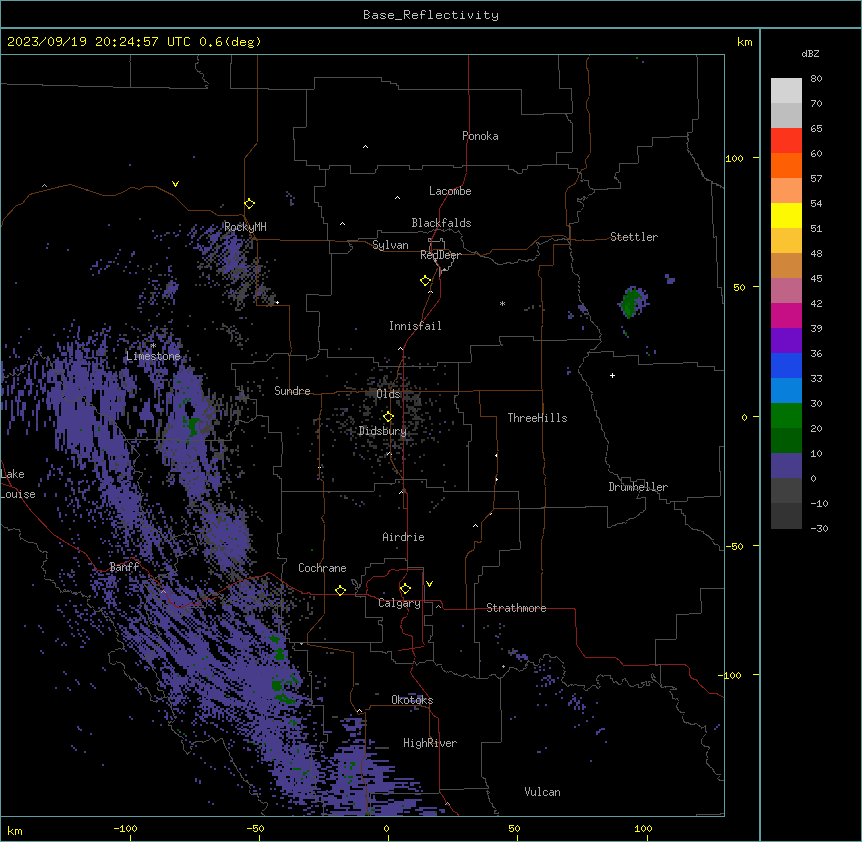This screenshot has height=842, width=862.
Task: Pick the yellow diamond marker below Cochrane
Action: (x=340, y=590)
